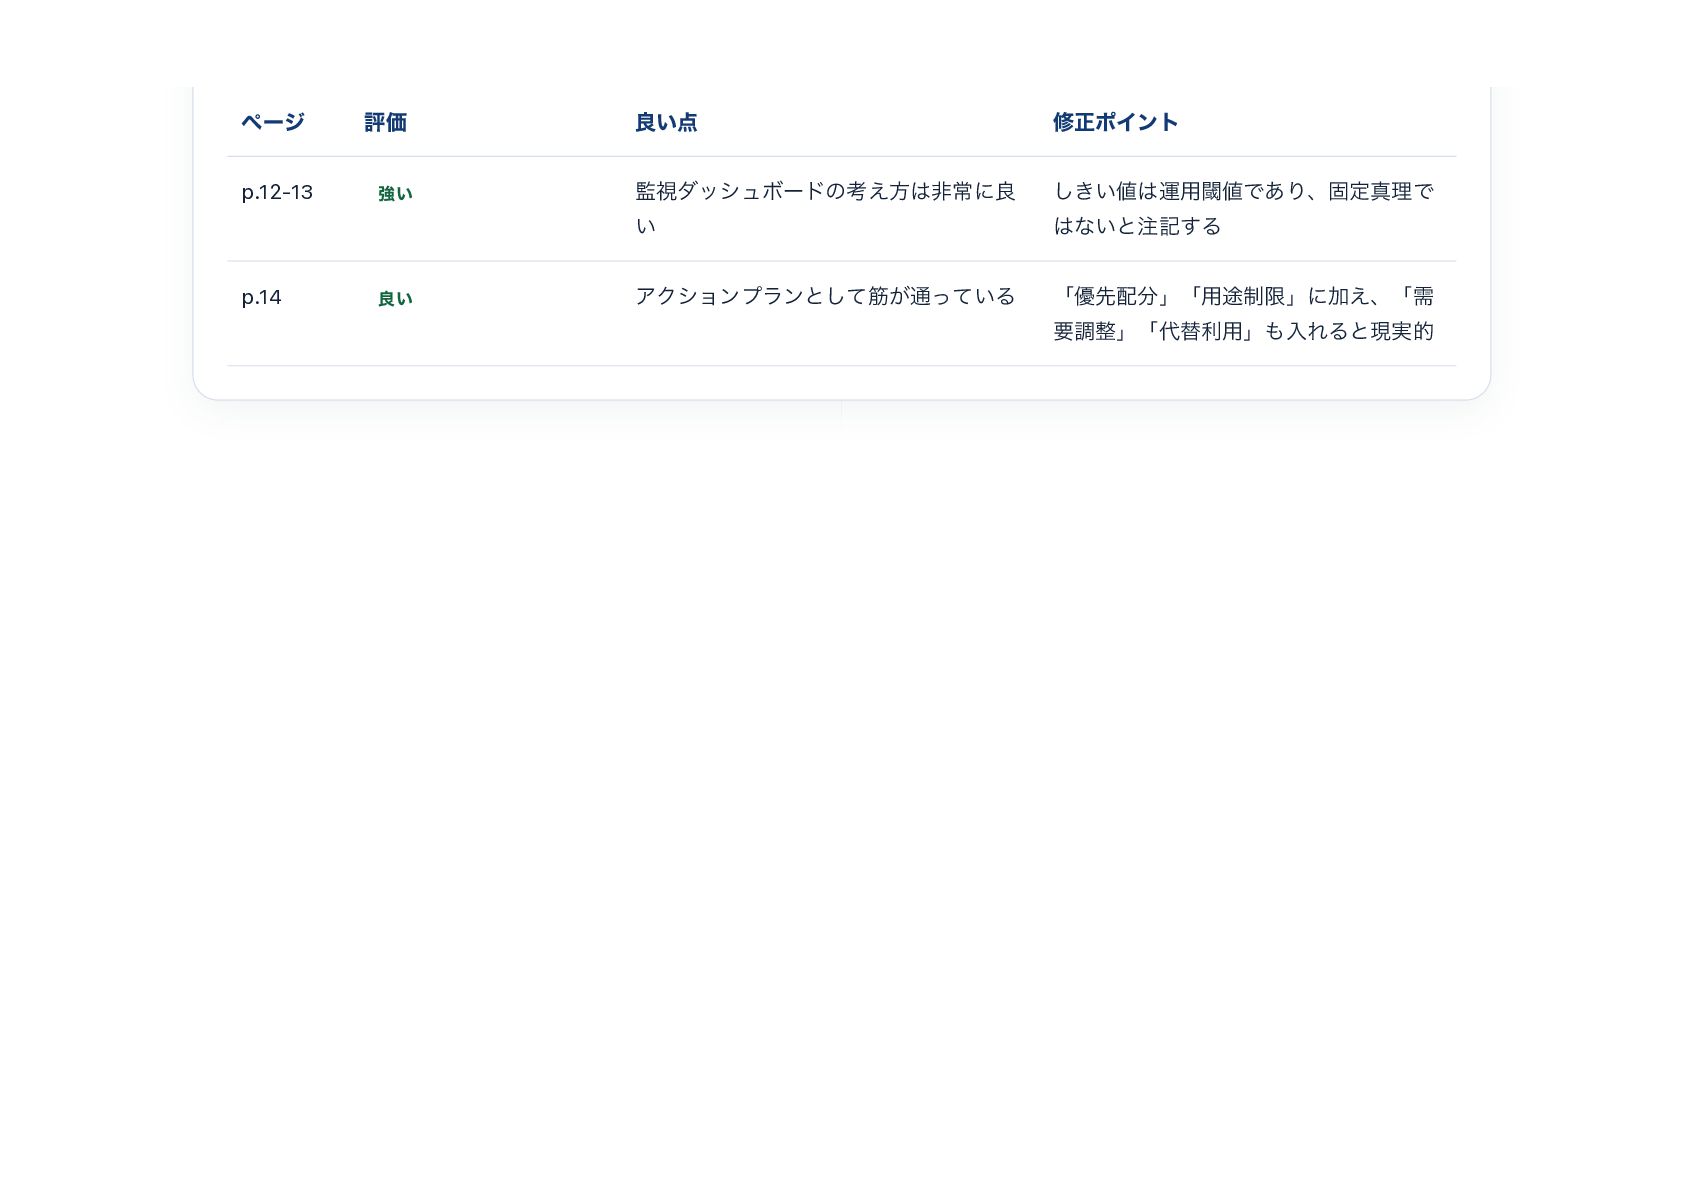Select the アクションプラン good-point text
The width and height of the screenshot is (1684, 1191).
(825, 296)
